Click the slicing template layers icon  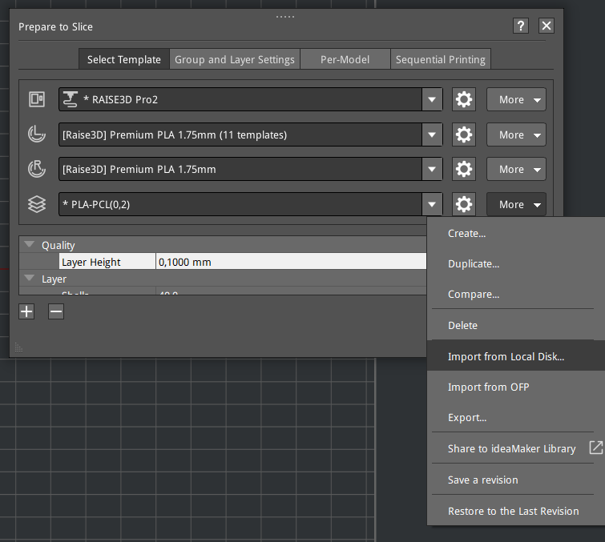click(37, 204)
